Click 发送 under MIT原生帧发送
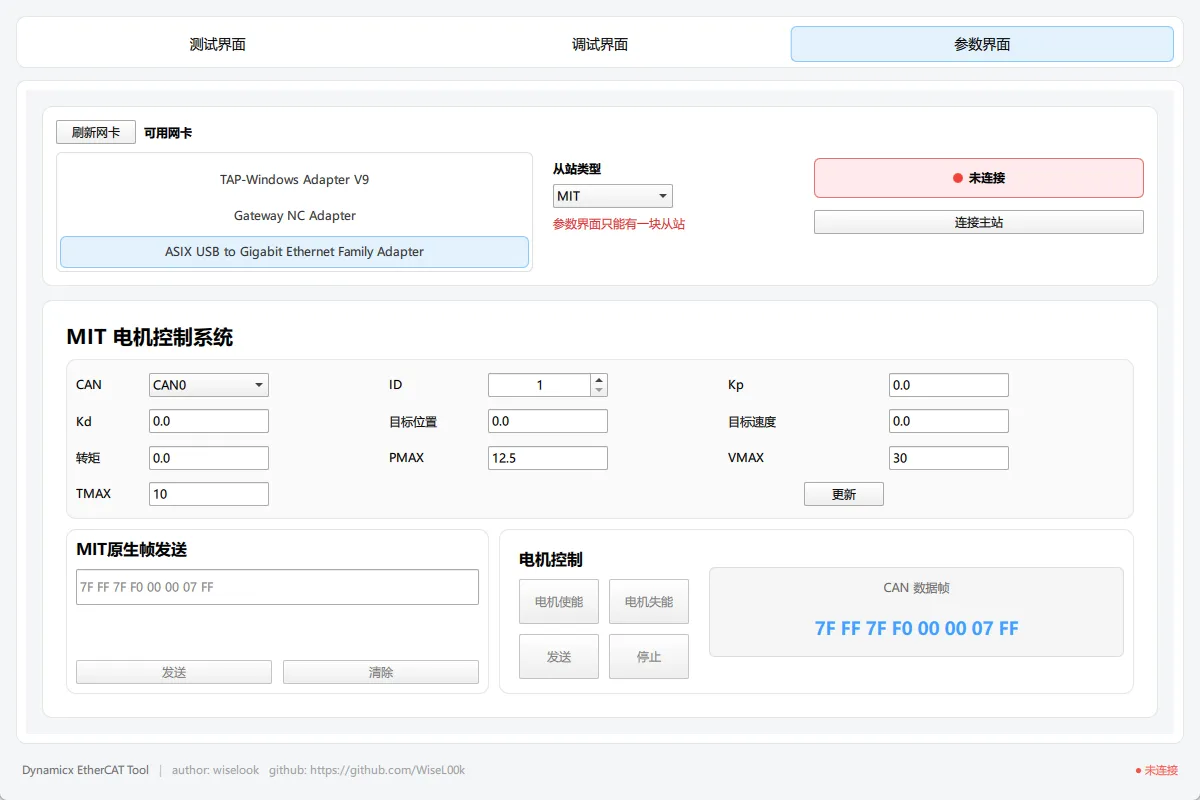 (174, 672)
